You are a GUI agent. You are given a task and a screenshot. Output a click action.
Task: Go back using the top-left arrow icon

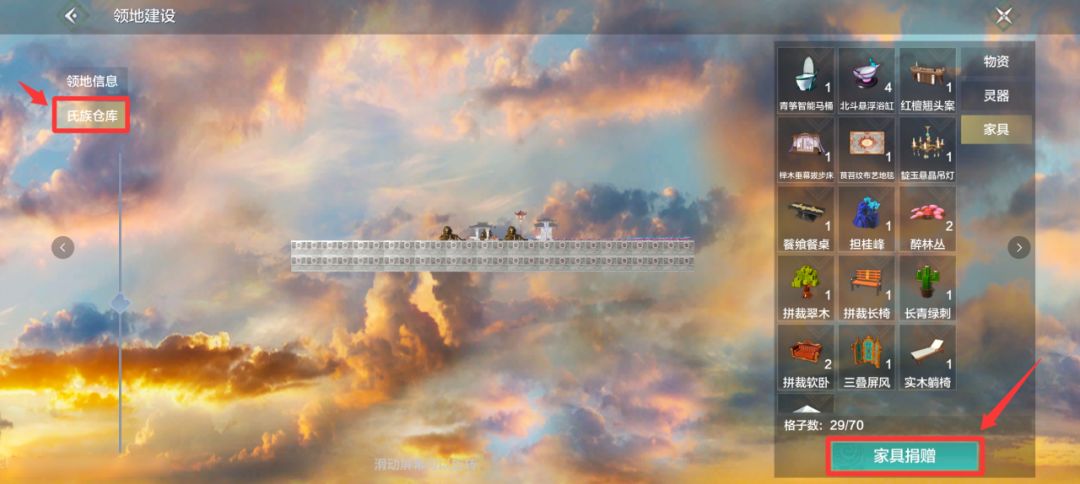tap(74, 16)
